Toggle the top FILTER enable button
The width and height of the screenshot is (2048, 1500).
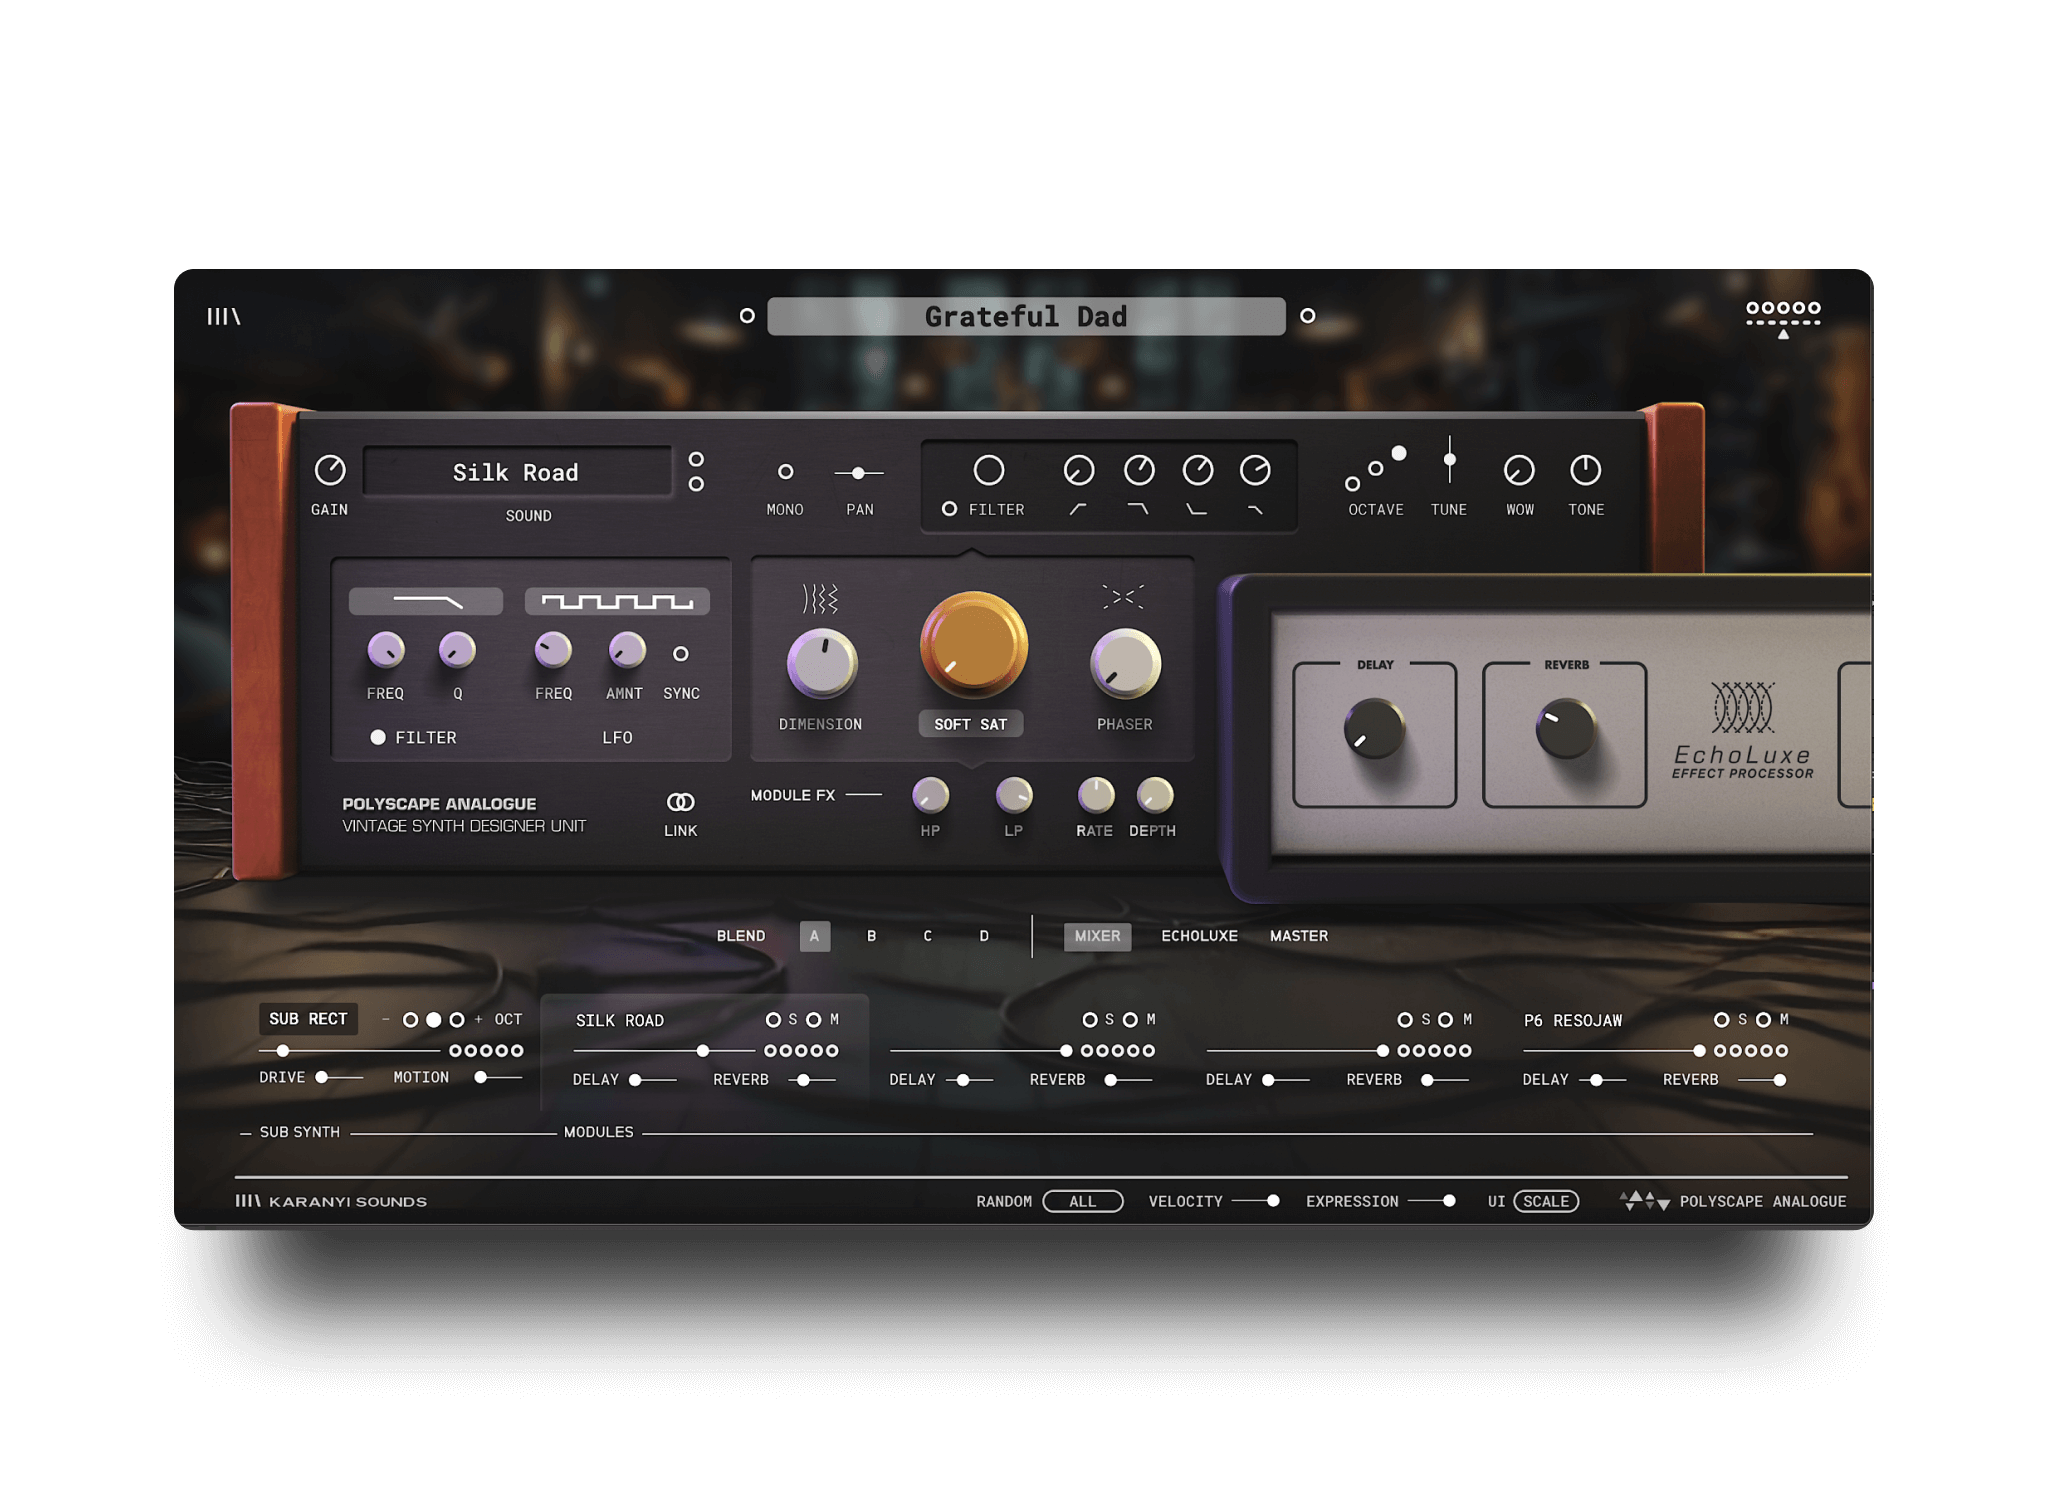coord(950,509)
